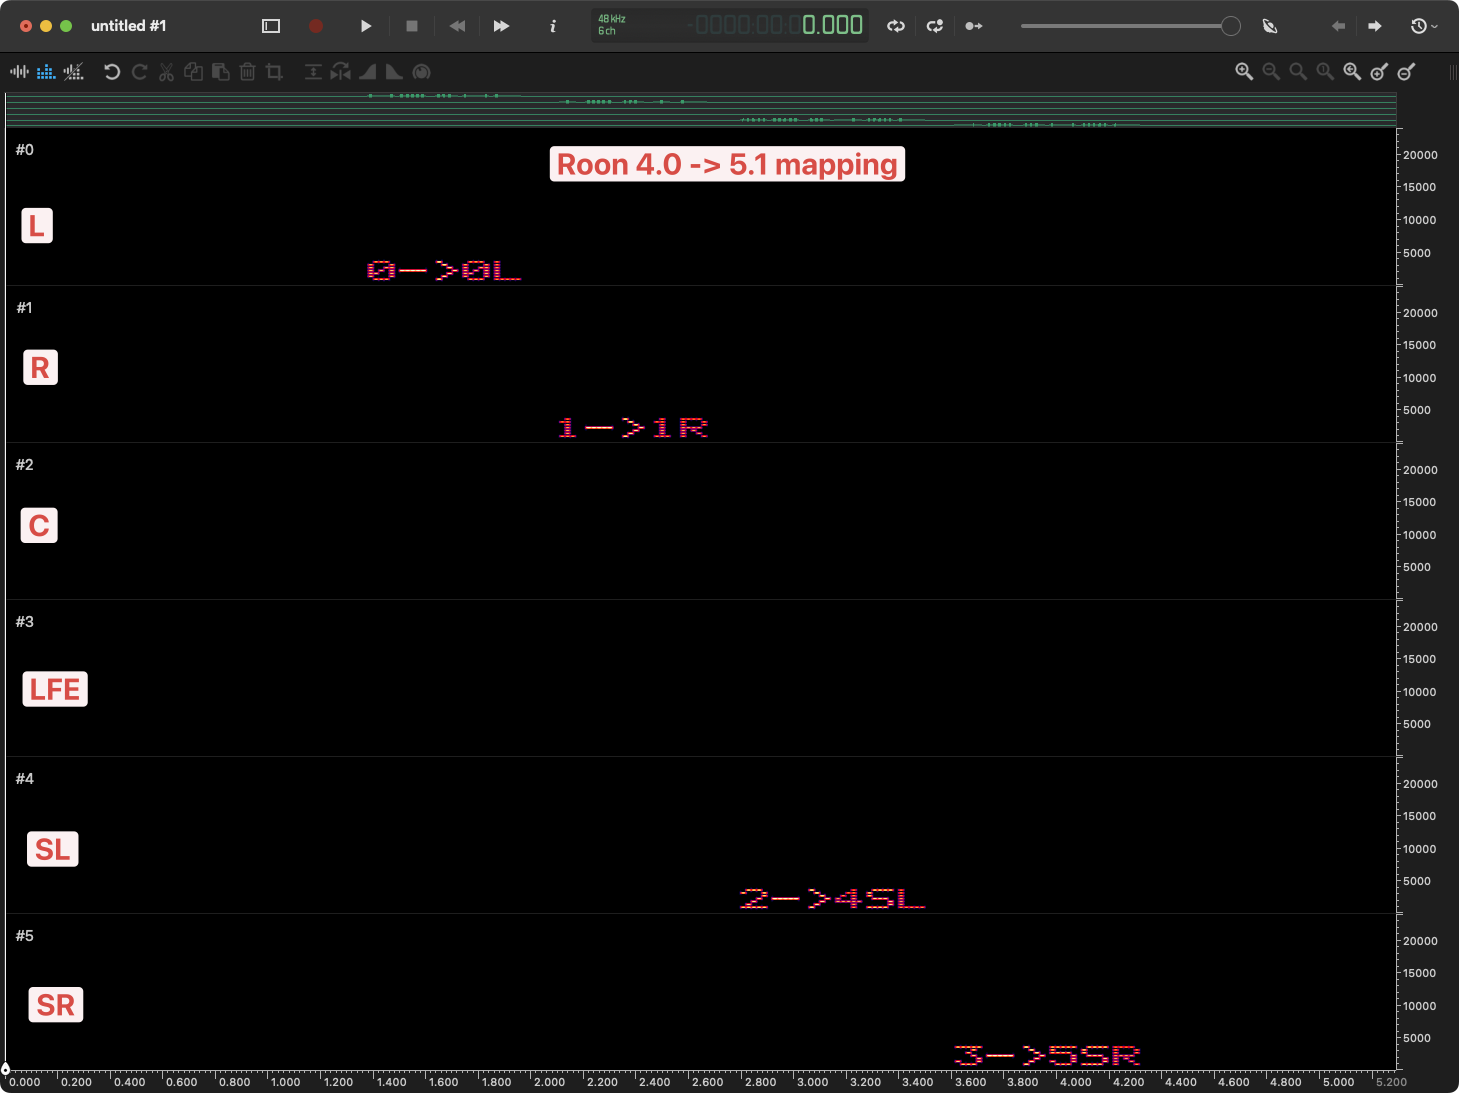Apply a fade in
The image size is (1459, 1093).
367,72
